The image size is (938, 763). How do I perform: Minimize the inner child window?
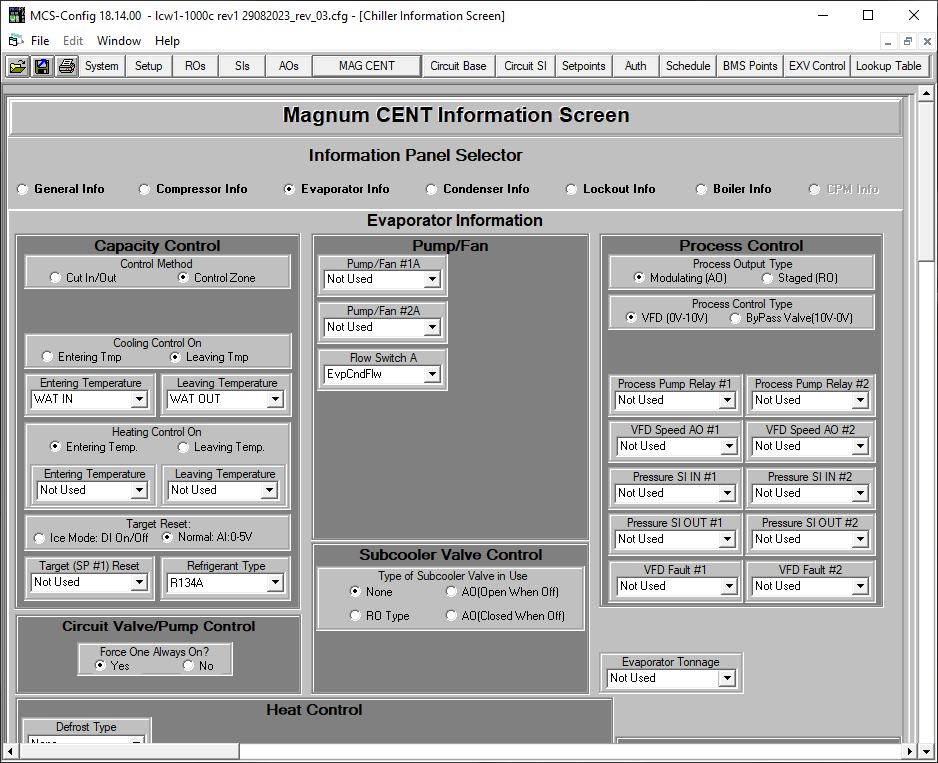tap(889, 41)
